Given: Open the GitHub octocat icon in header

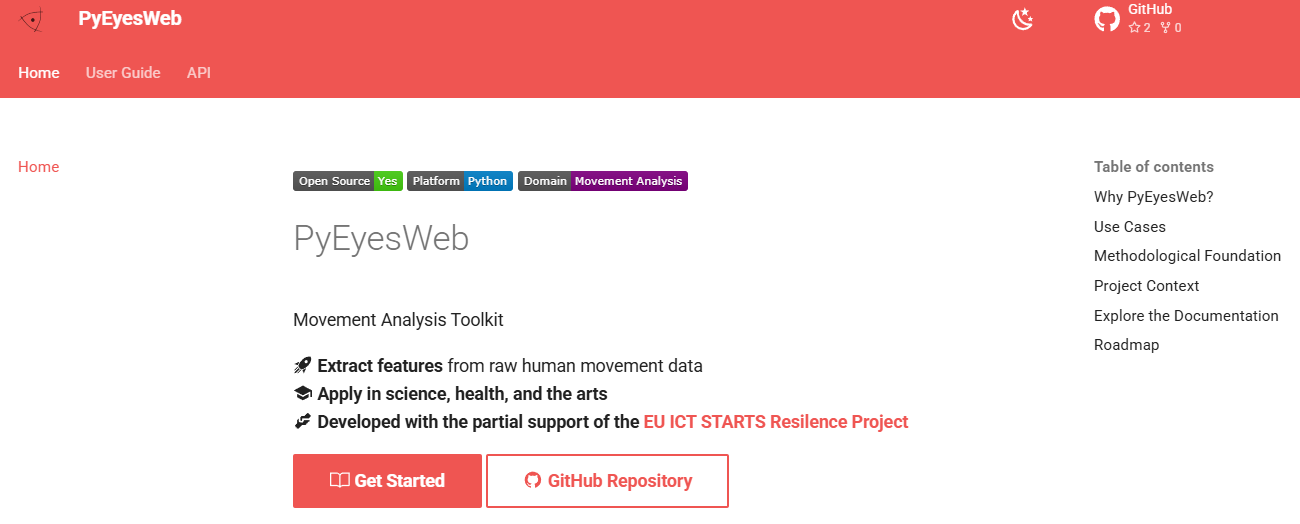Looking at the screenshot, I should pyautogui.click(x=1107, y=19).
